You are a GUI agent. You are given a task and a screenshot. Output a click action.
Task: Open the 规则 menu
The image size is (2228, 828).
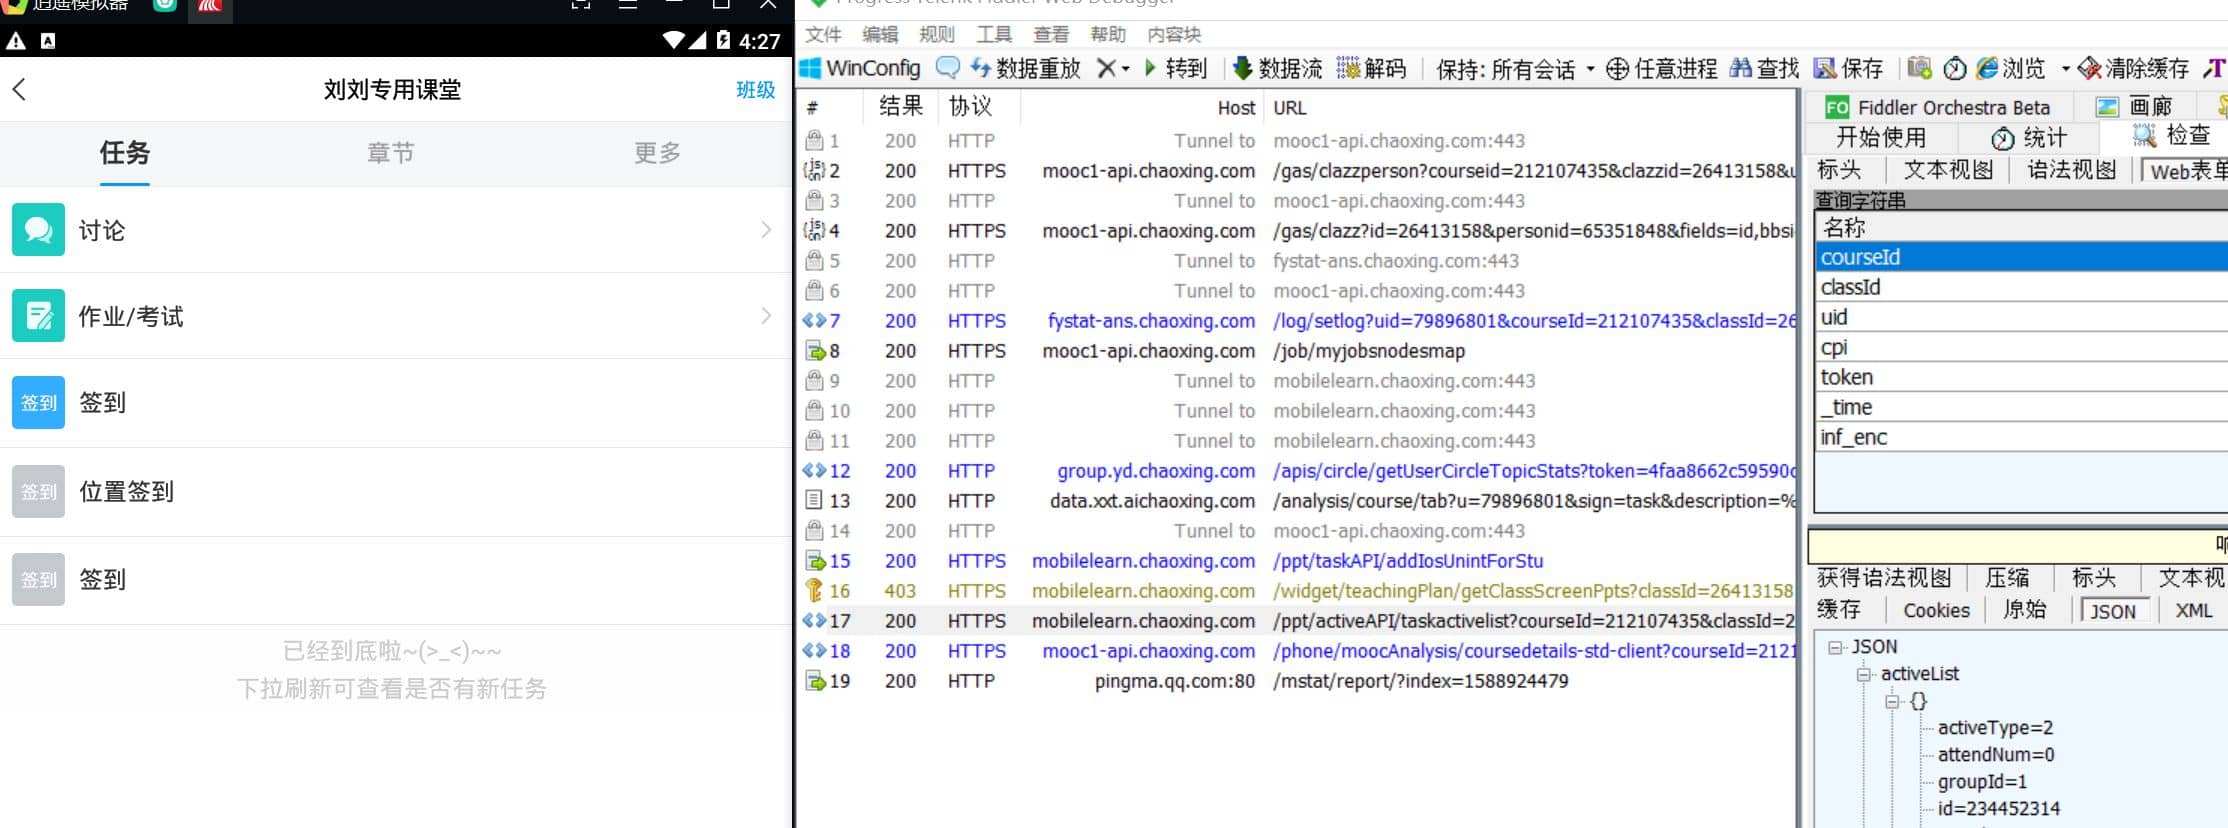point(937,34)
